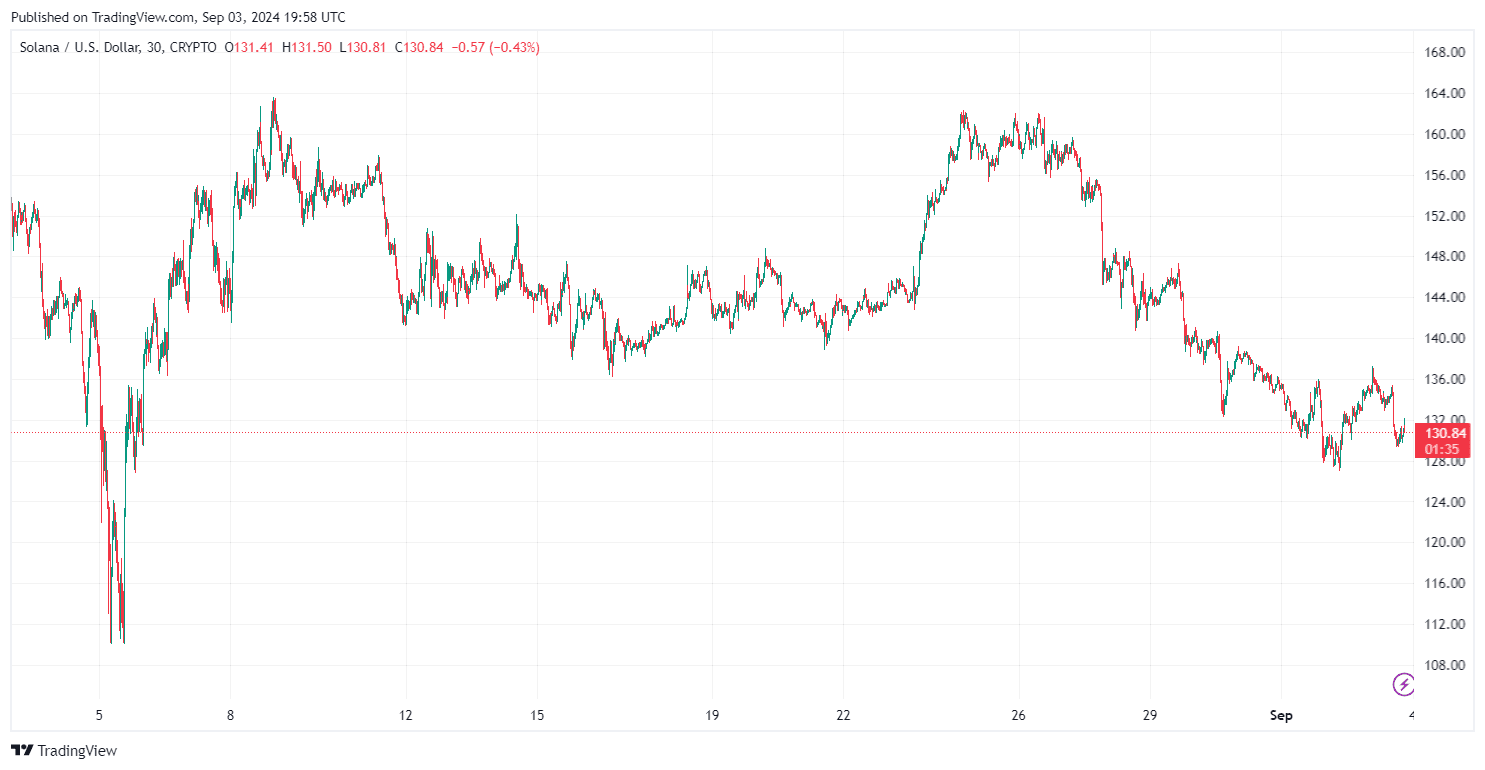The height and width of the screenshot is (770, 1485).
Task: Click the 160.00 price axis label
Action: [1445, 134]
